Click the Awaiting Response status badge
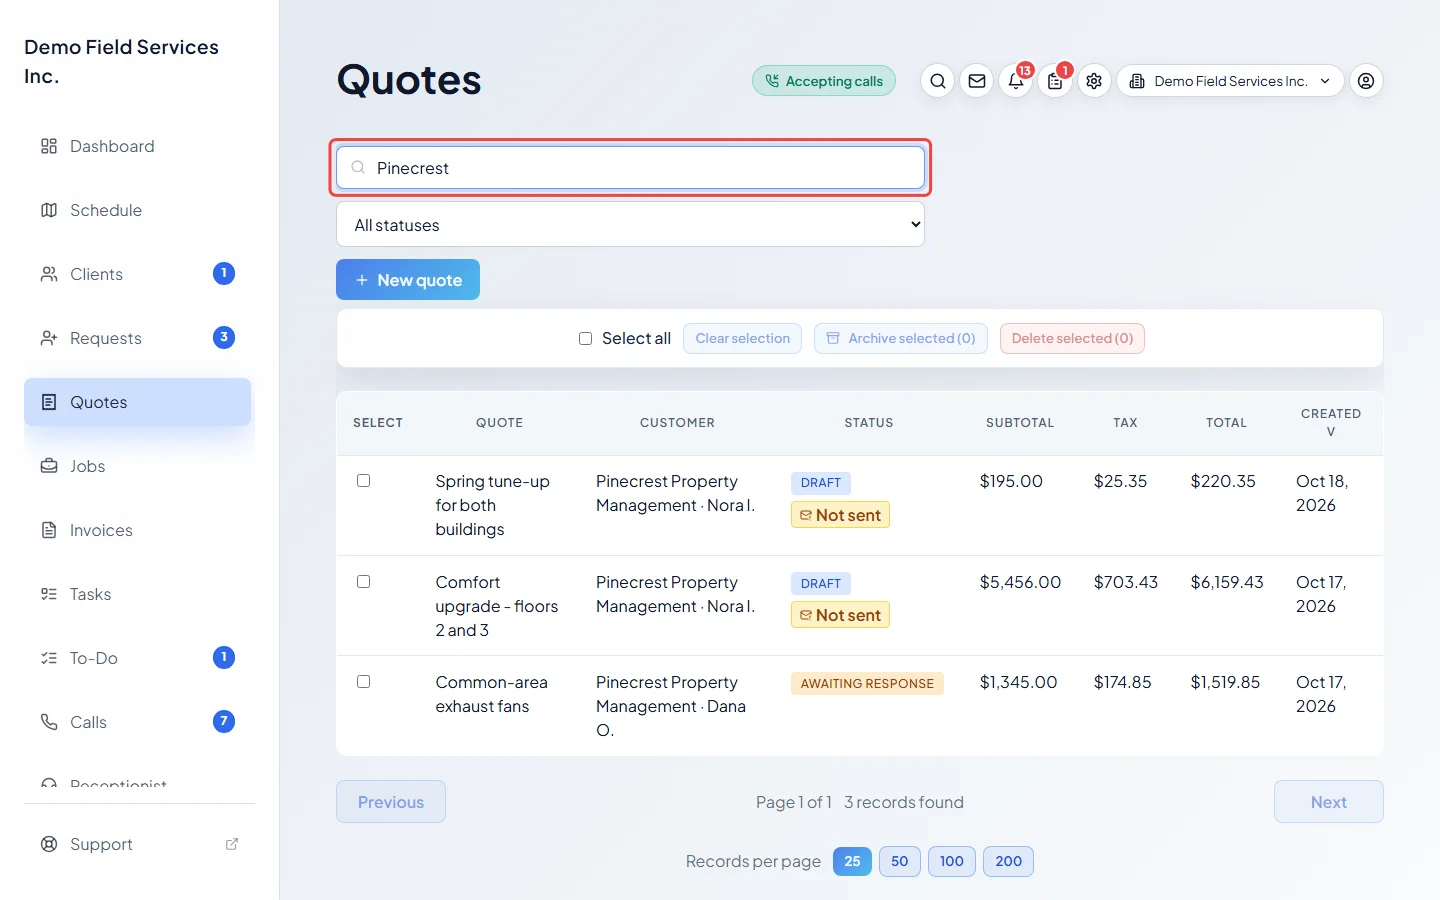The image size is (1440, 900). (867, 684)
